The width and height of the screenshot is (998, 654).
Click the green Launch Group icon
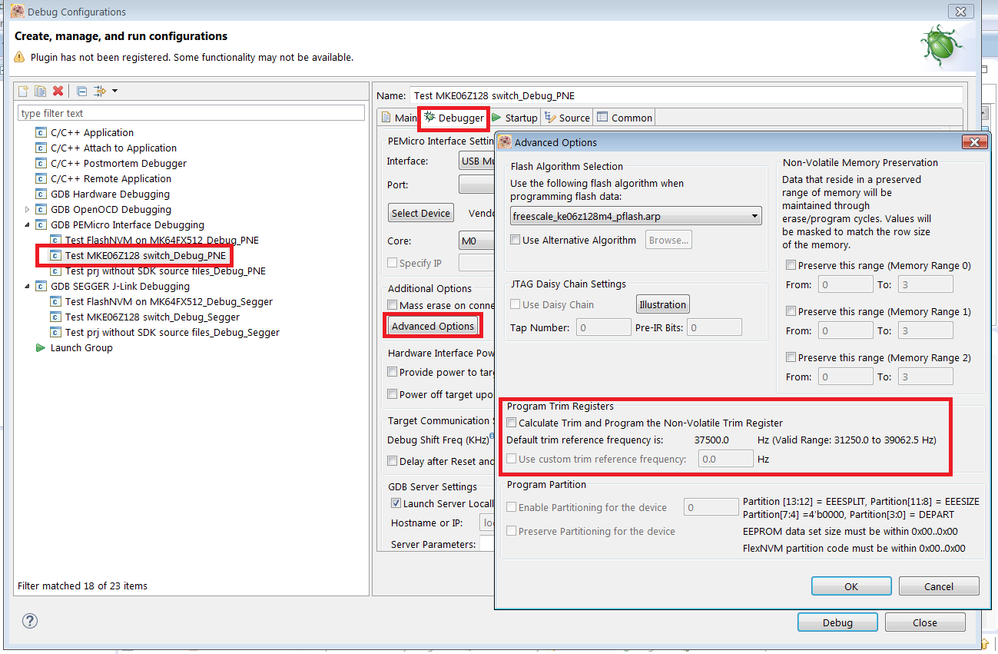point(41,347)
